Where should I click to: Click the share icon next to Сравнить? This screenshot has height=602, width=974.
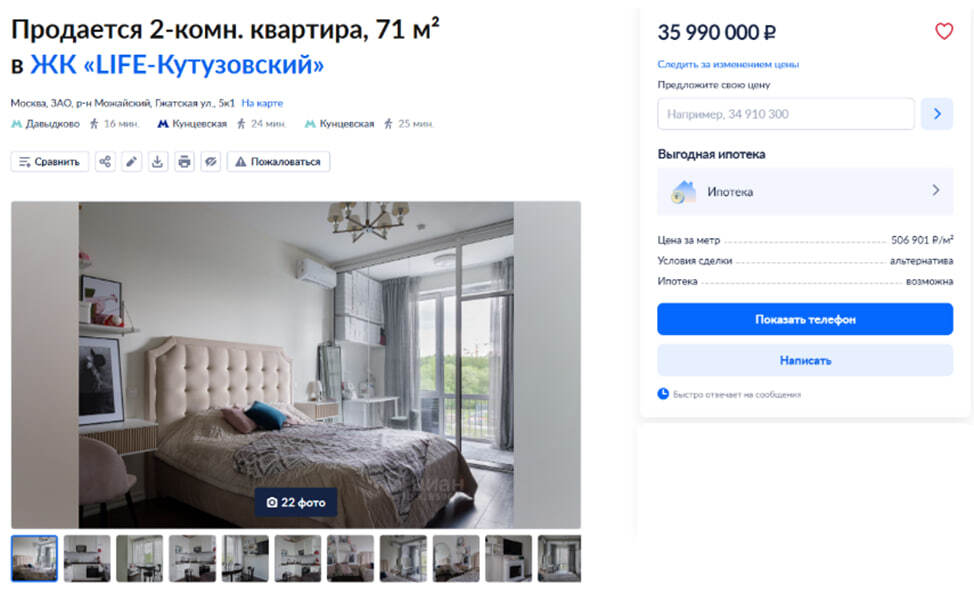tap(105, 162)
